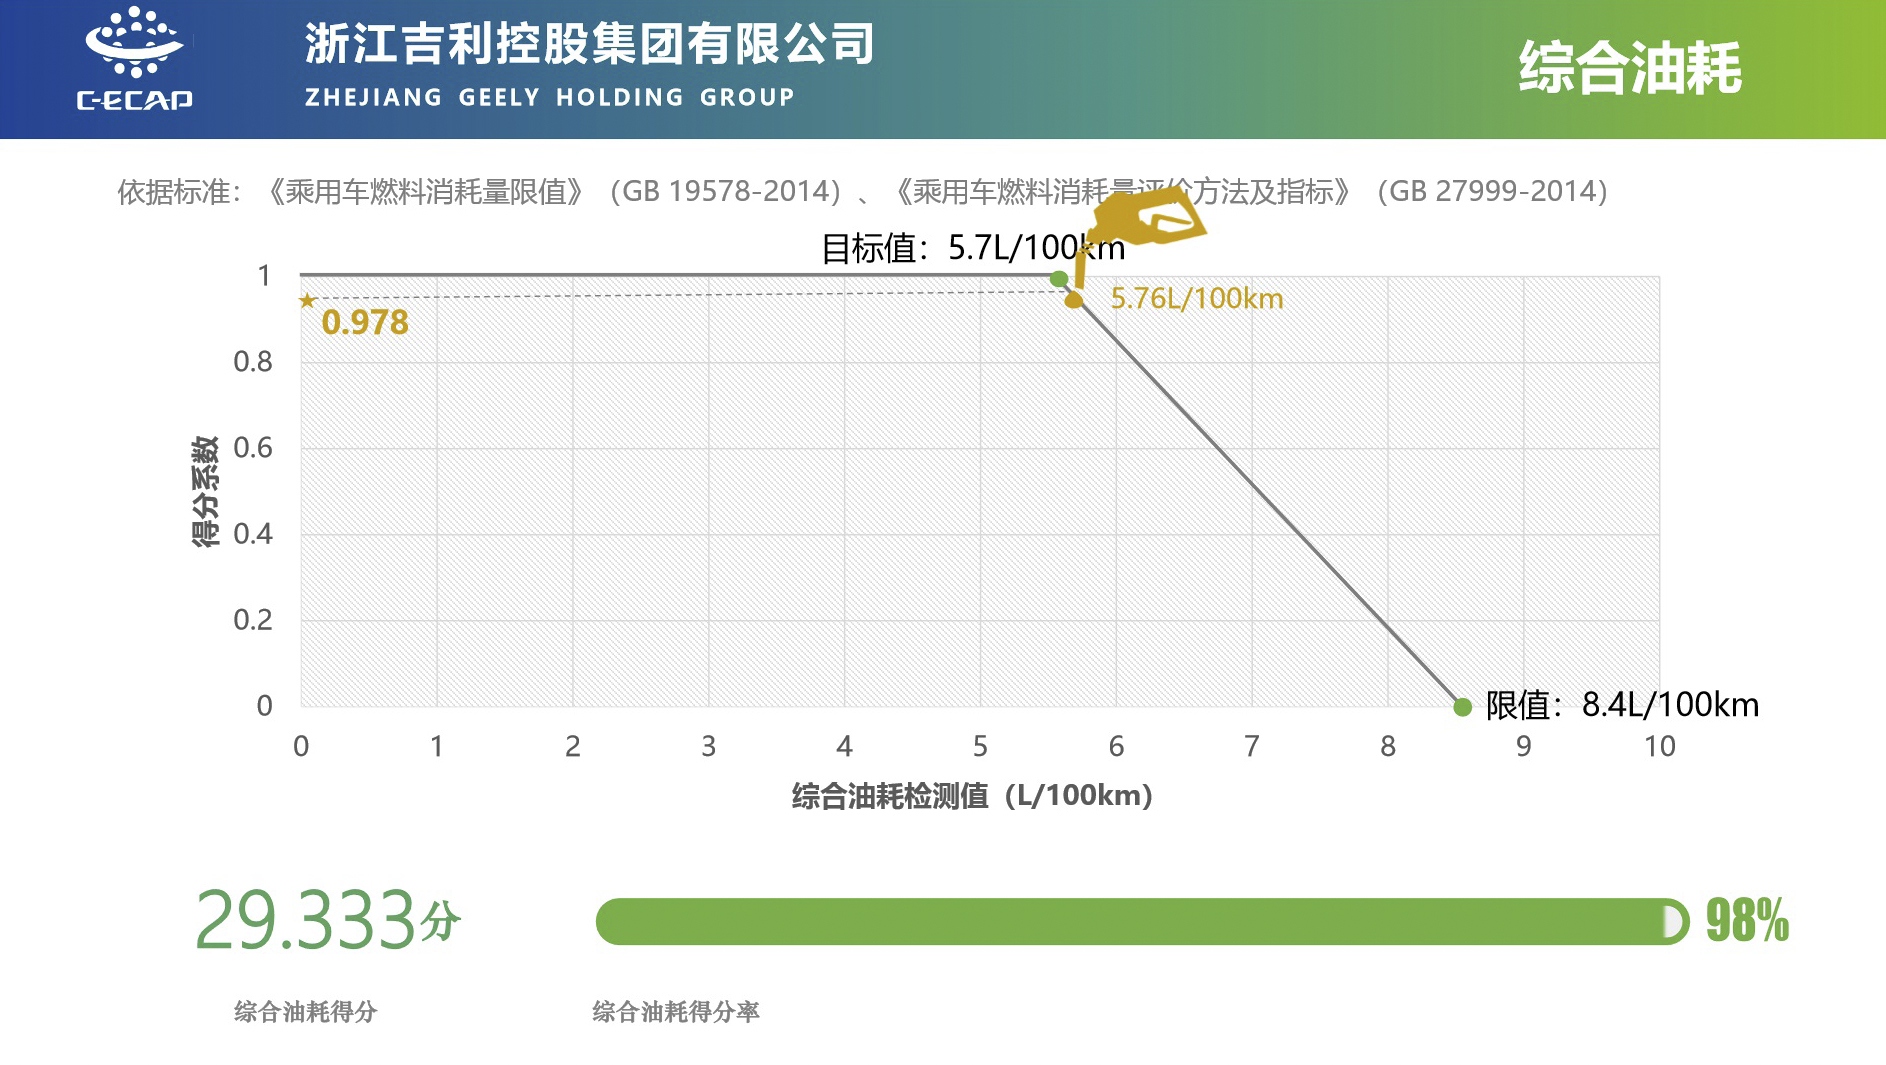Click the 7 x-axis tick label
Screen dimensions: 1886x1065
click(x=1251, y=747)
